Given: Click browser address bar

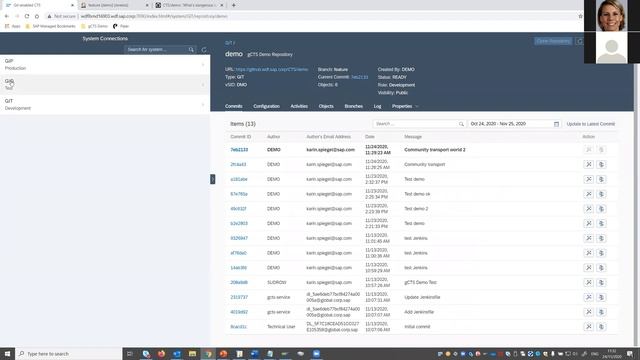Looking at the screenshot, I should pyautogui.click(x=310, y=16).
